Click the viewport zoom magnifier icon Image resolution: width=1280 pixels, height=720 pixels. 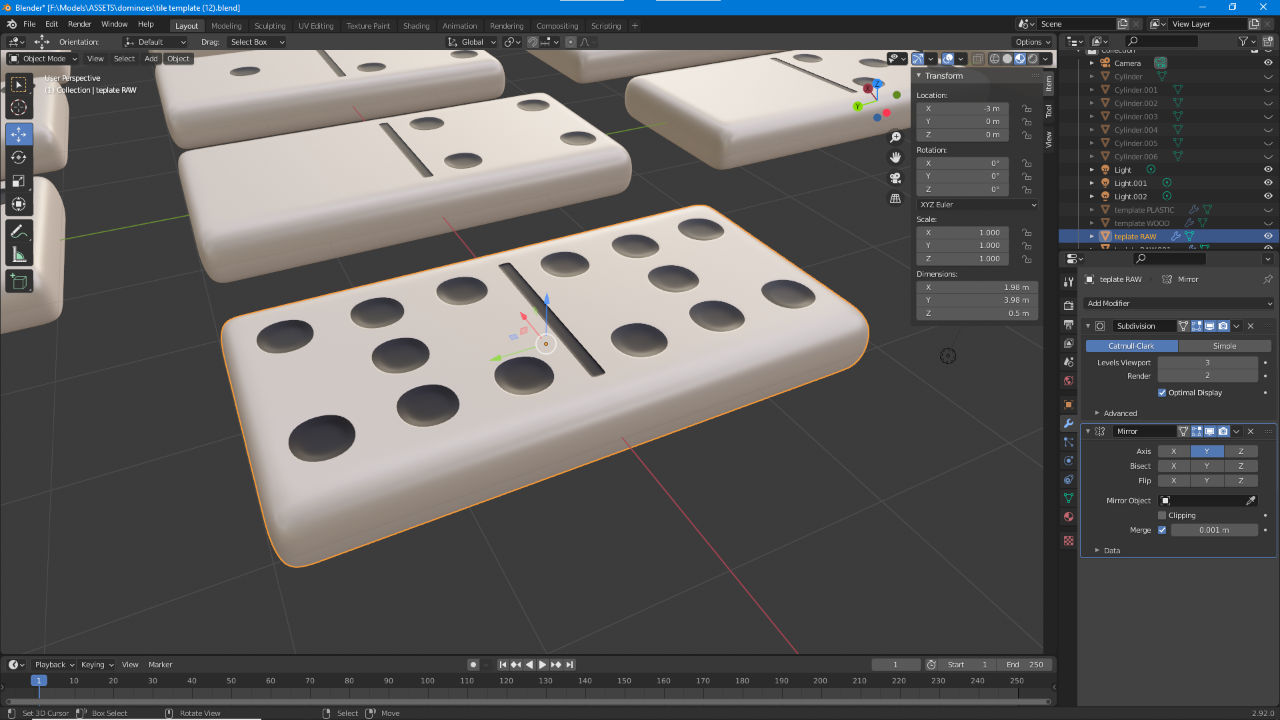point(895,138)
